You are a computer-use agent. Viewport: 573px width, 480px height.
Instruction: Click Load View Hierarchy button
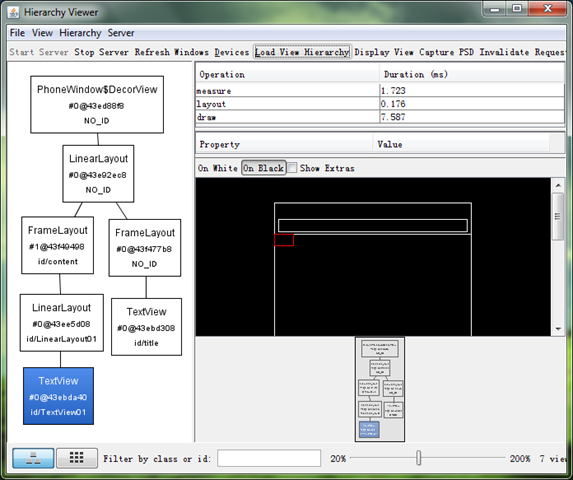(302, 52)
